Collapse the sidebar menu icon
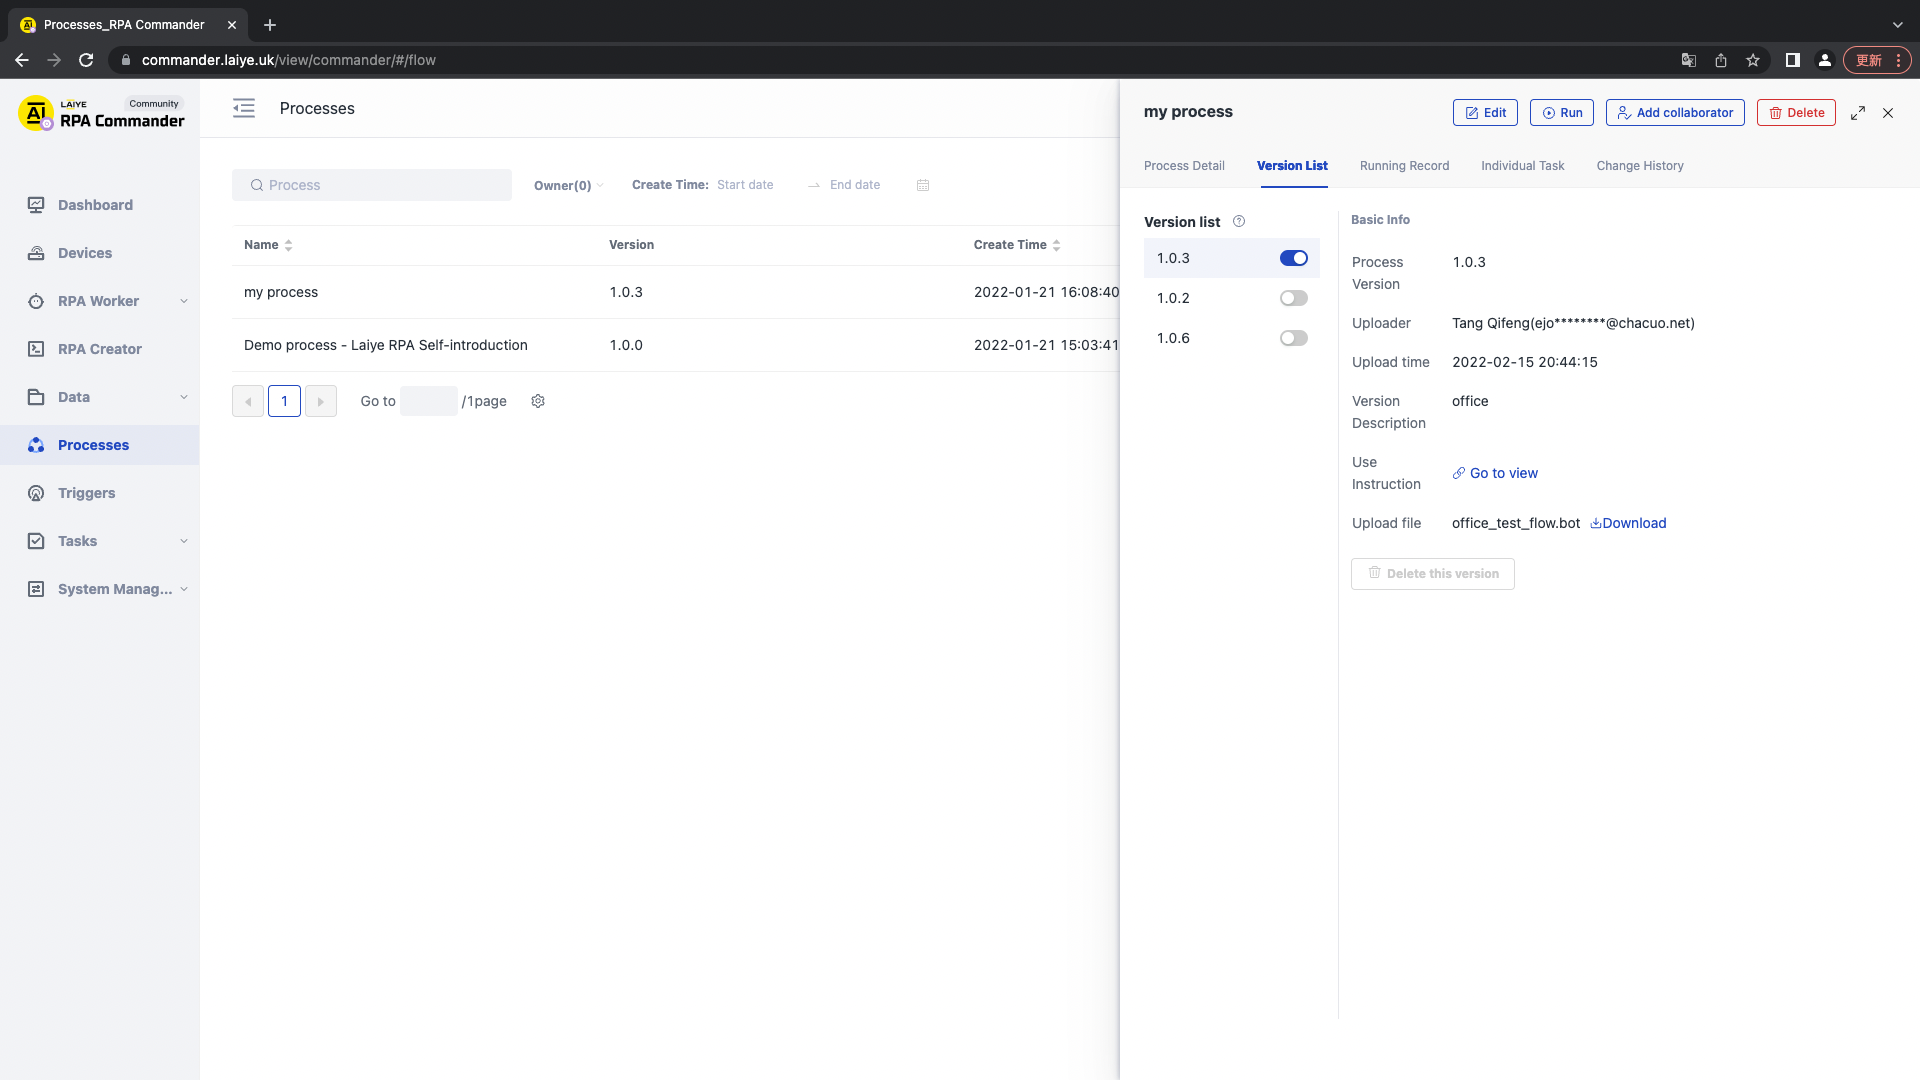 pos(244,108)
